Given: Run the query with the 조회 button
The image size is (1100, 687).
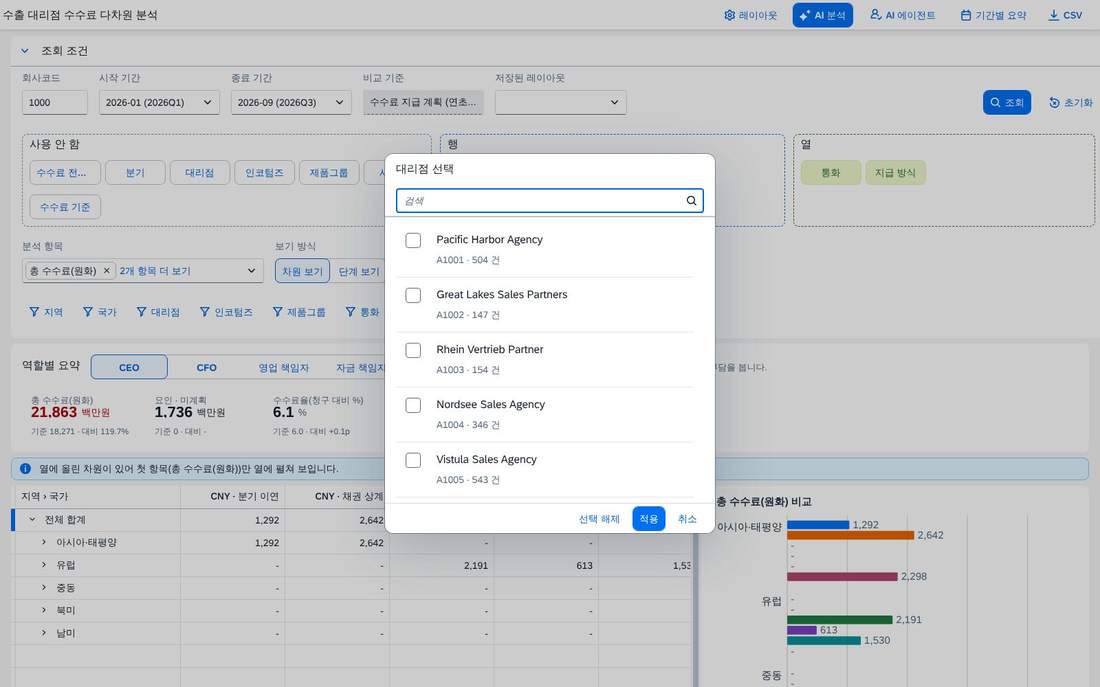Looking at the screenshot, I should click(1007, 102).
